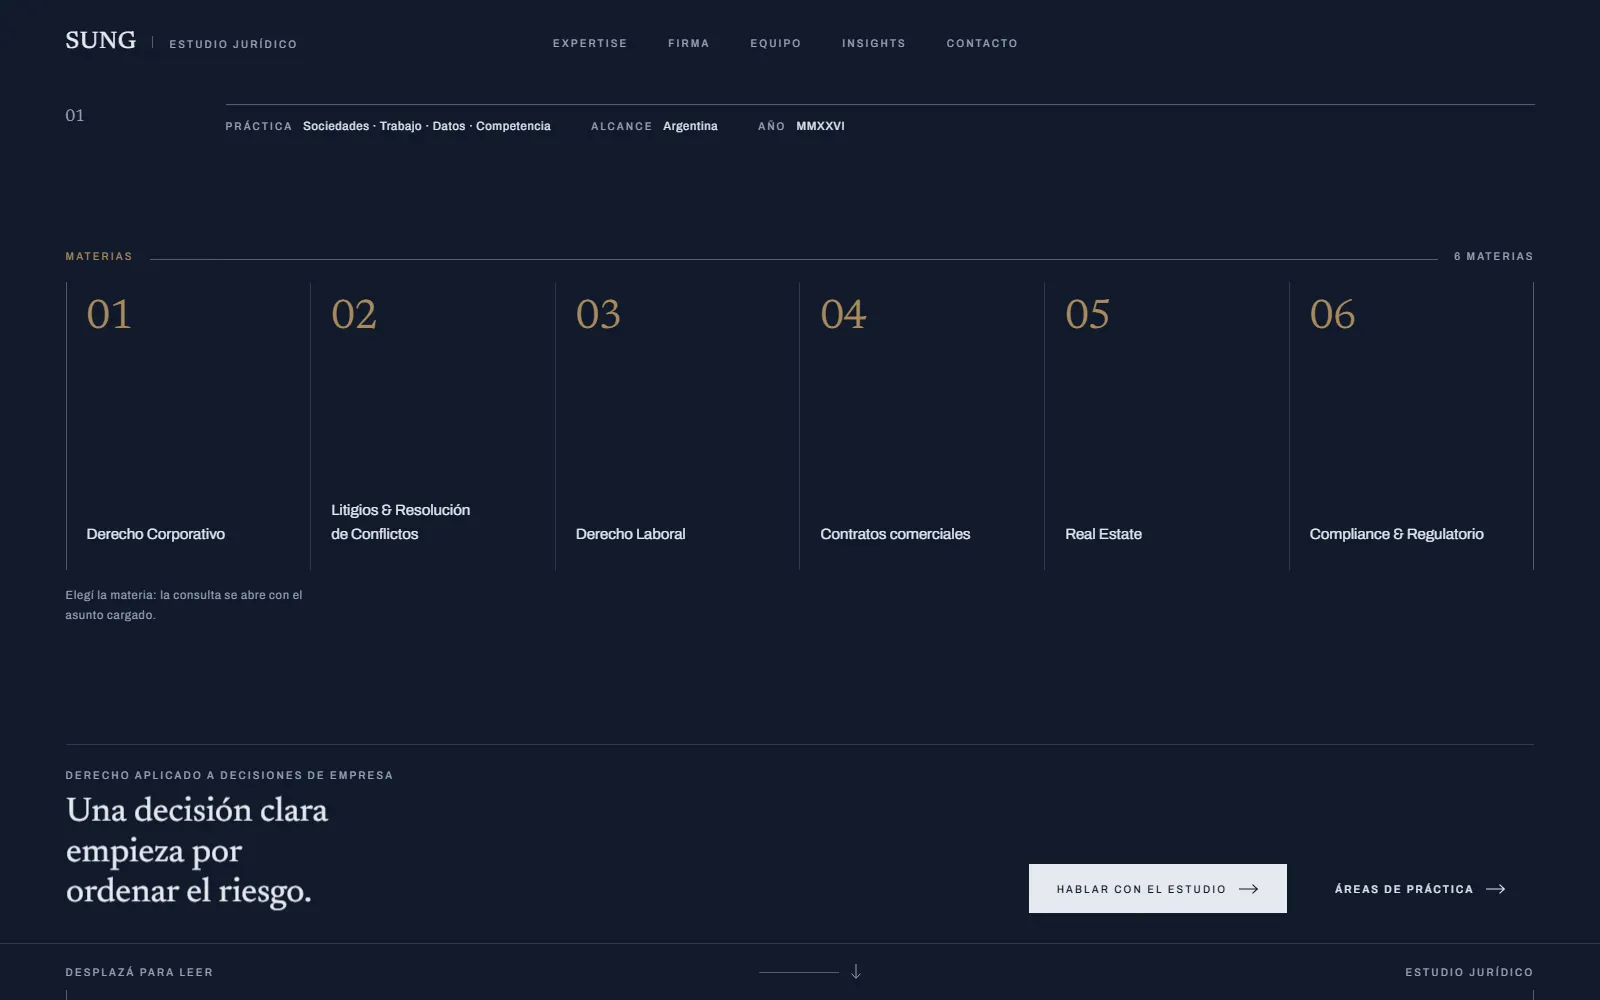This screenshot has height=1000, width=1600.
Task: Open the Insights navigation link
Action: [x=874, y=43]
